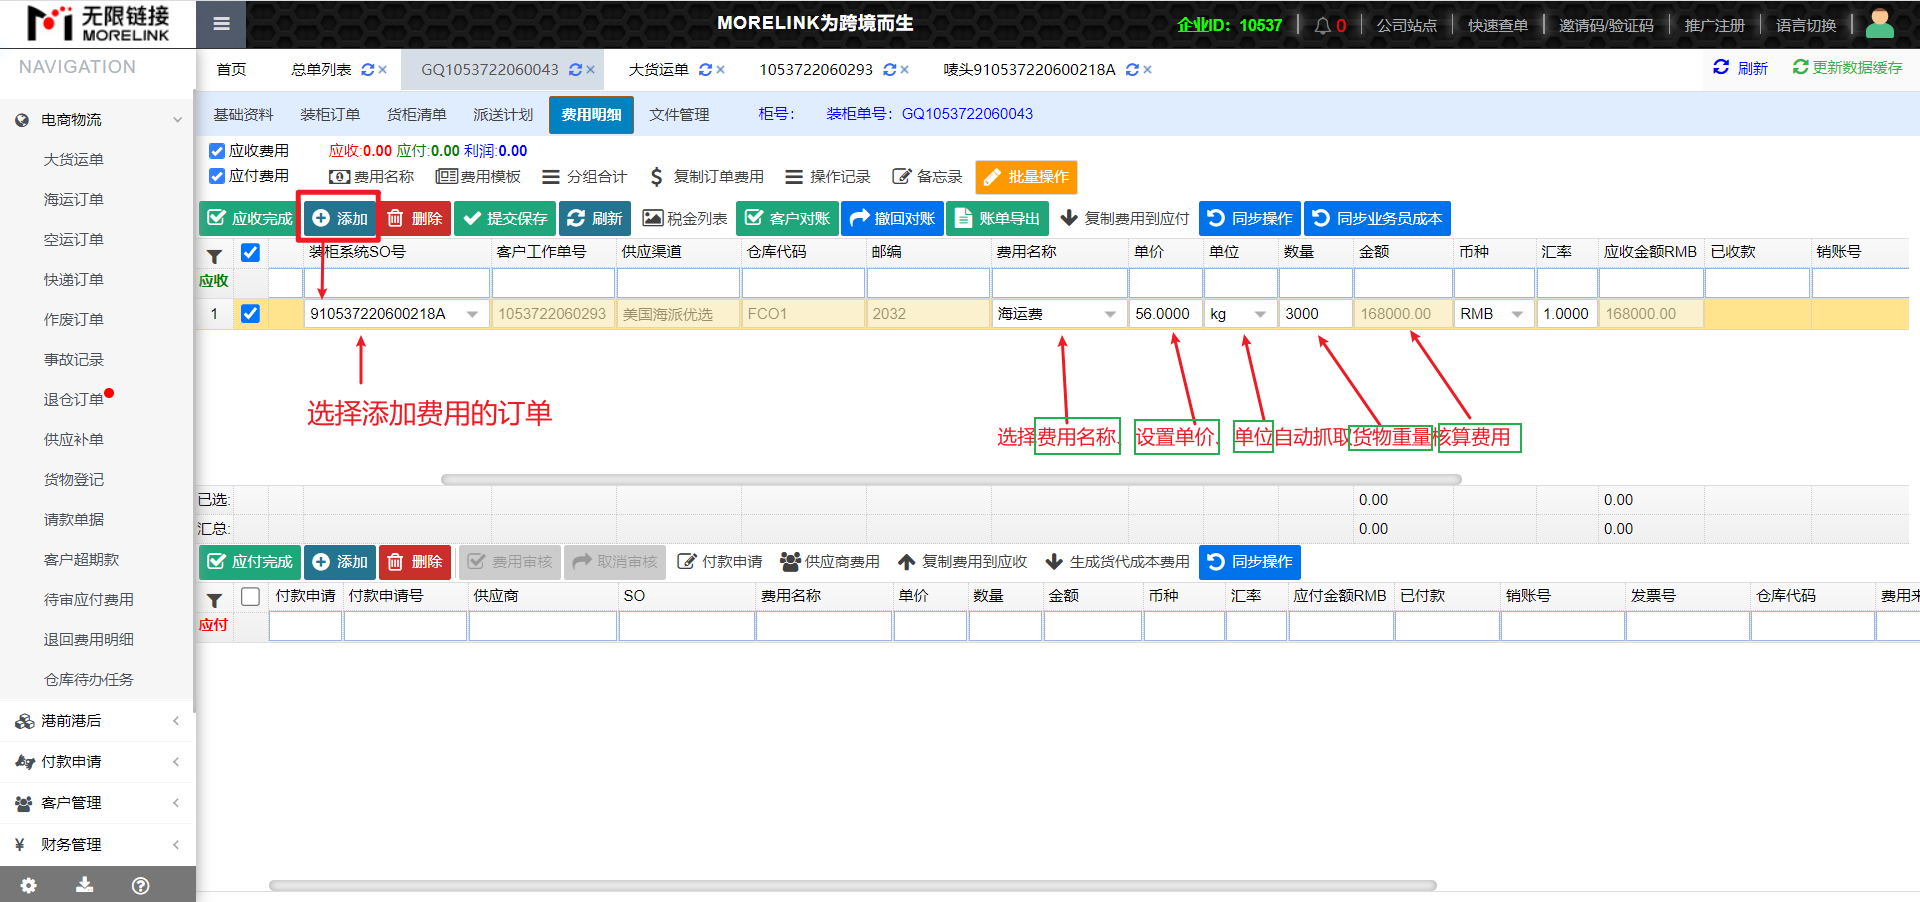Image resolution: width=1920 pixels, height=902 pixels.
Task: Open 供应商费用 supplier fees
Action: click(x=830, y=562)
